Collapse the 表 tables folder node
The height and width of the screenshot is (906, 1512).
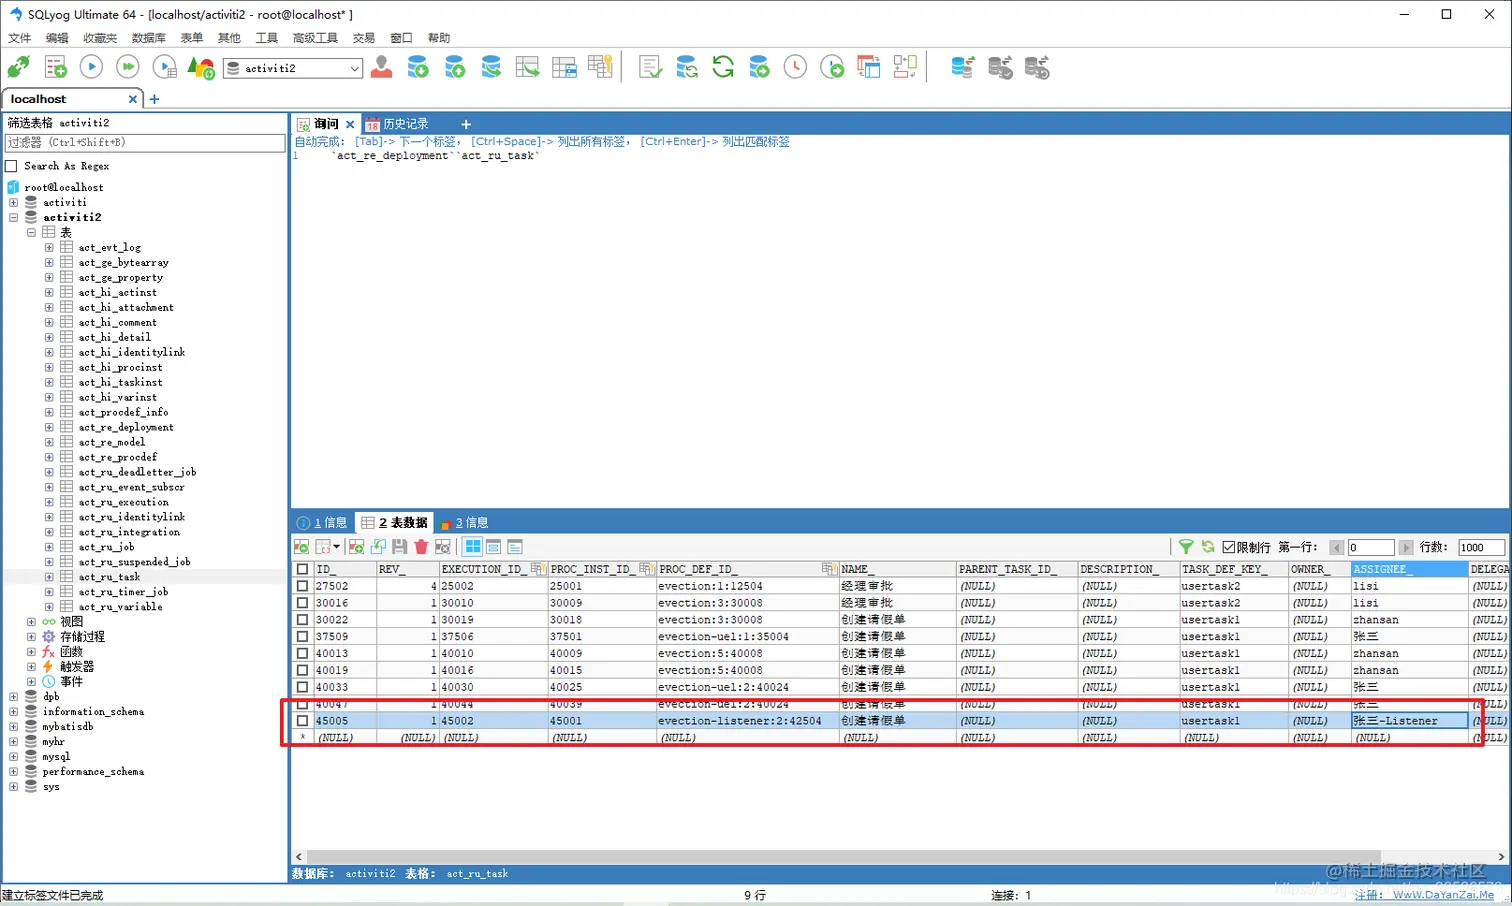[31, 232]
